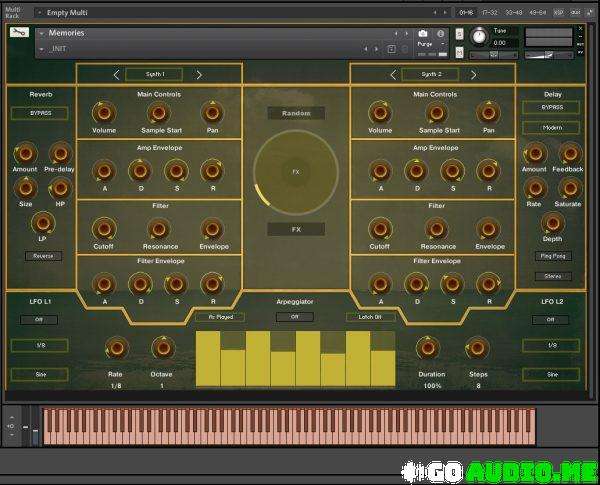Toggle the LFO L1 Off switch
Image resolution: width=600 pixels, height=485 pixels.
40,320
